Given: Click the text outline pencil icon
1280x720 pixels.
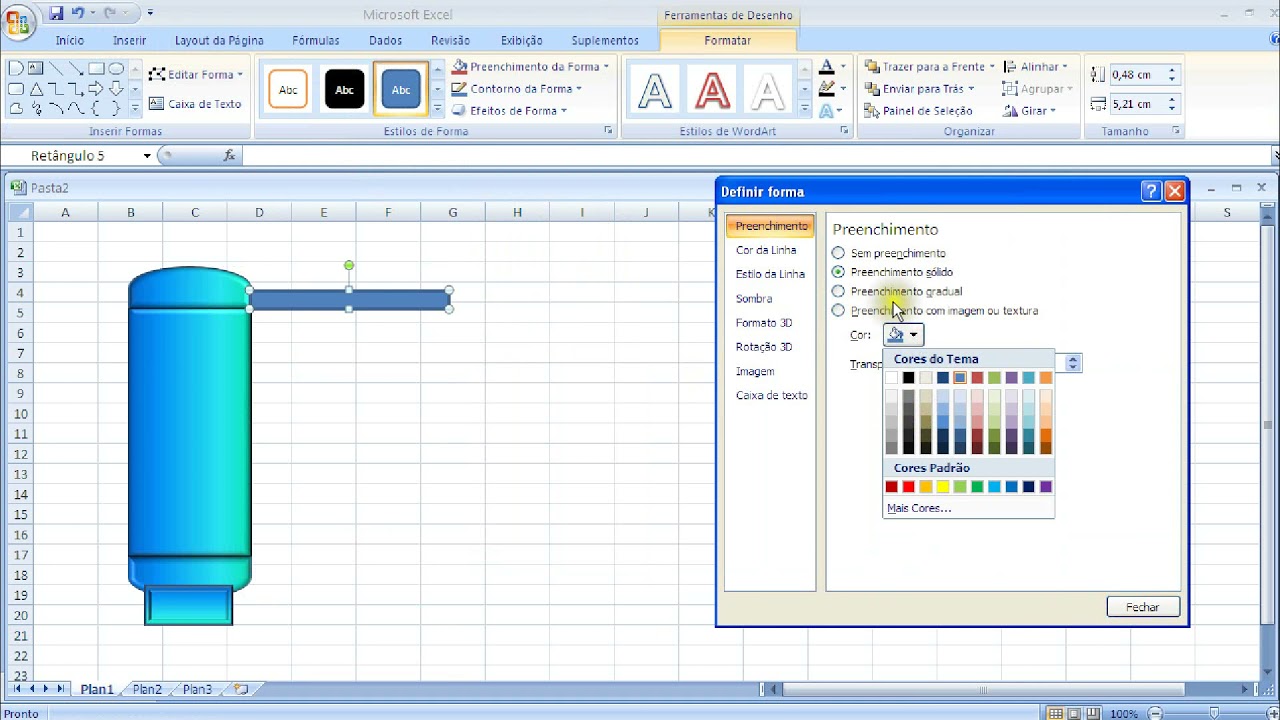Looking at the screenshot, I should click(x=826, y=89).
